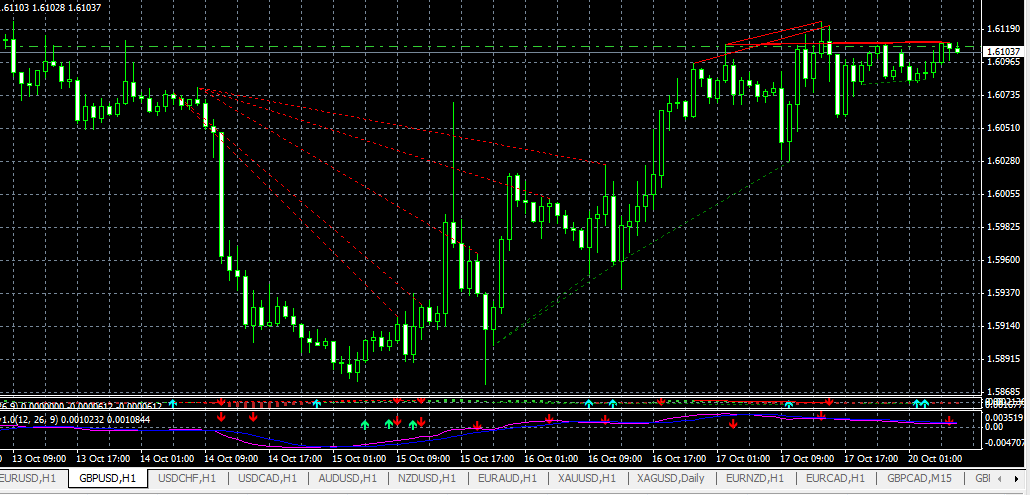The image size is (1030, 495).
Task: Click the 1.60055 price scale label
Action: [1003, 194]
